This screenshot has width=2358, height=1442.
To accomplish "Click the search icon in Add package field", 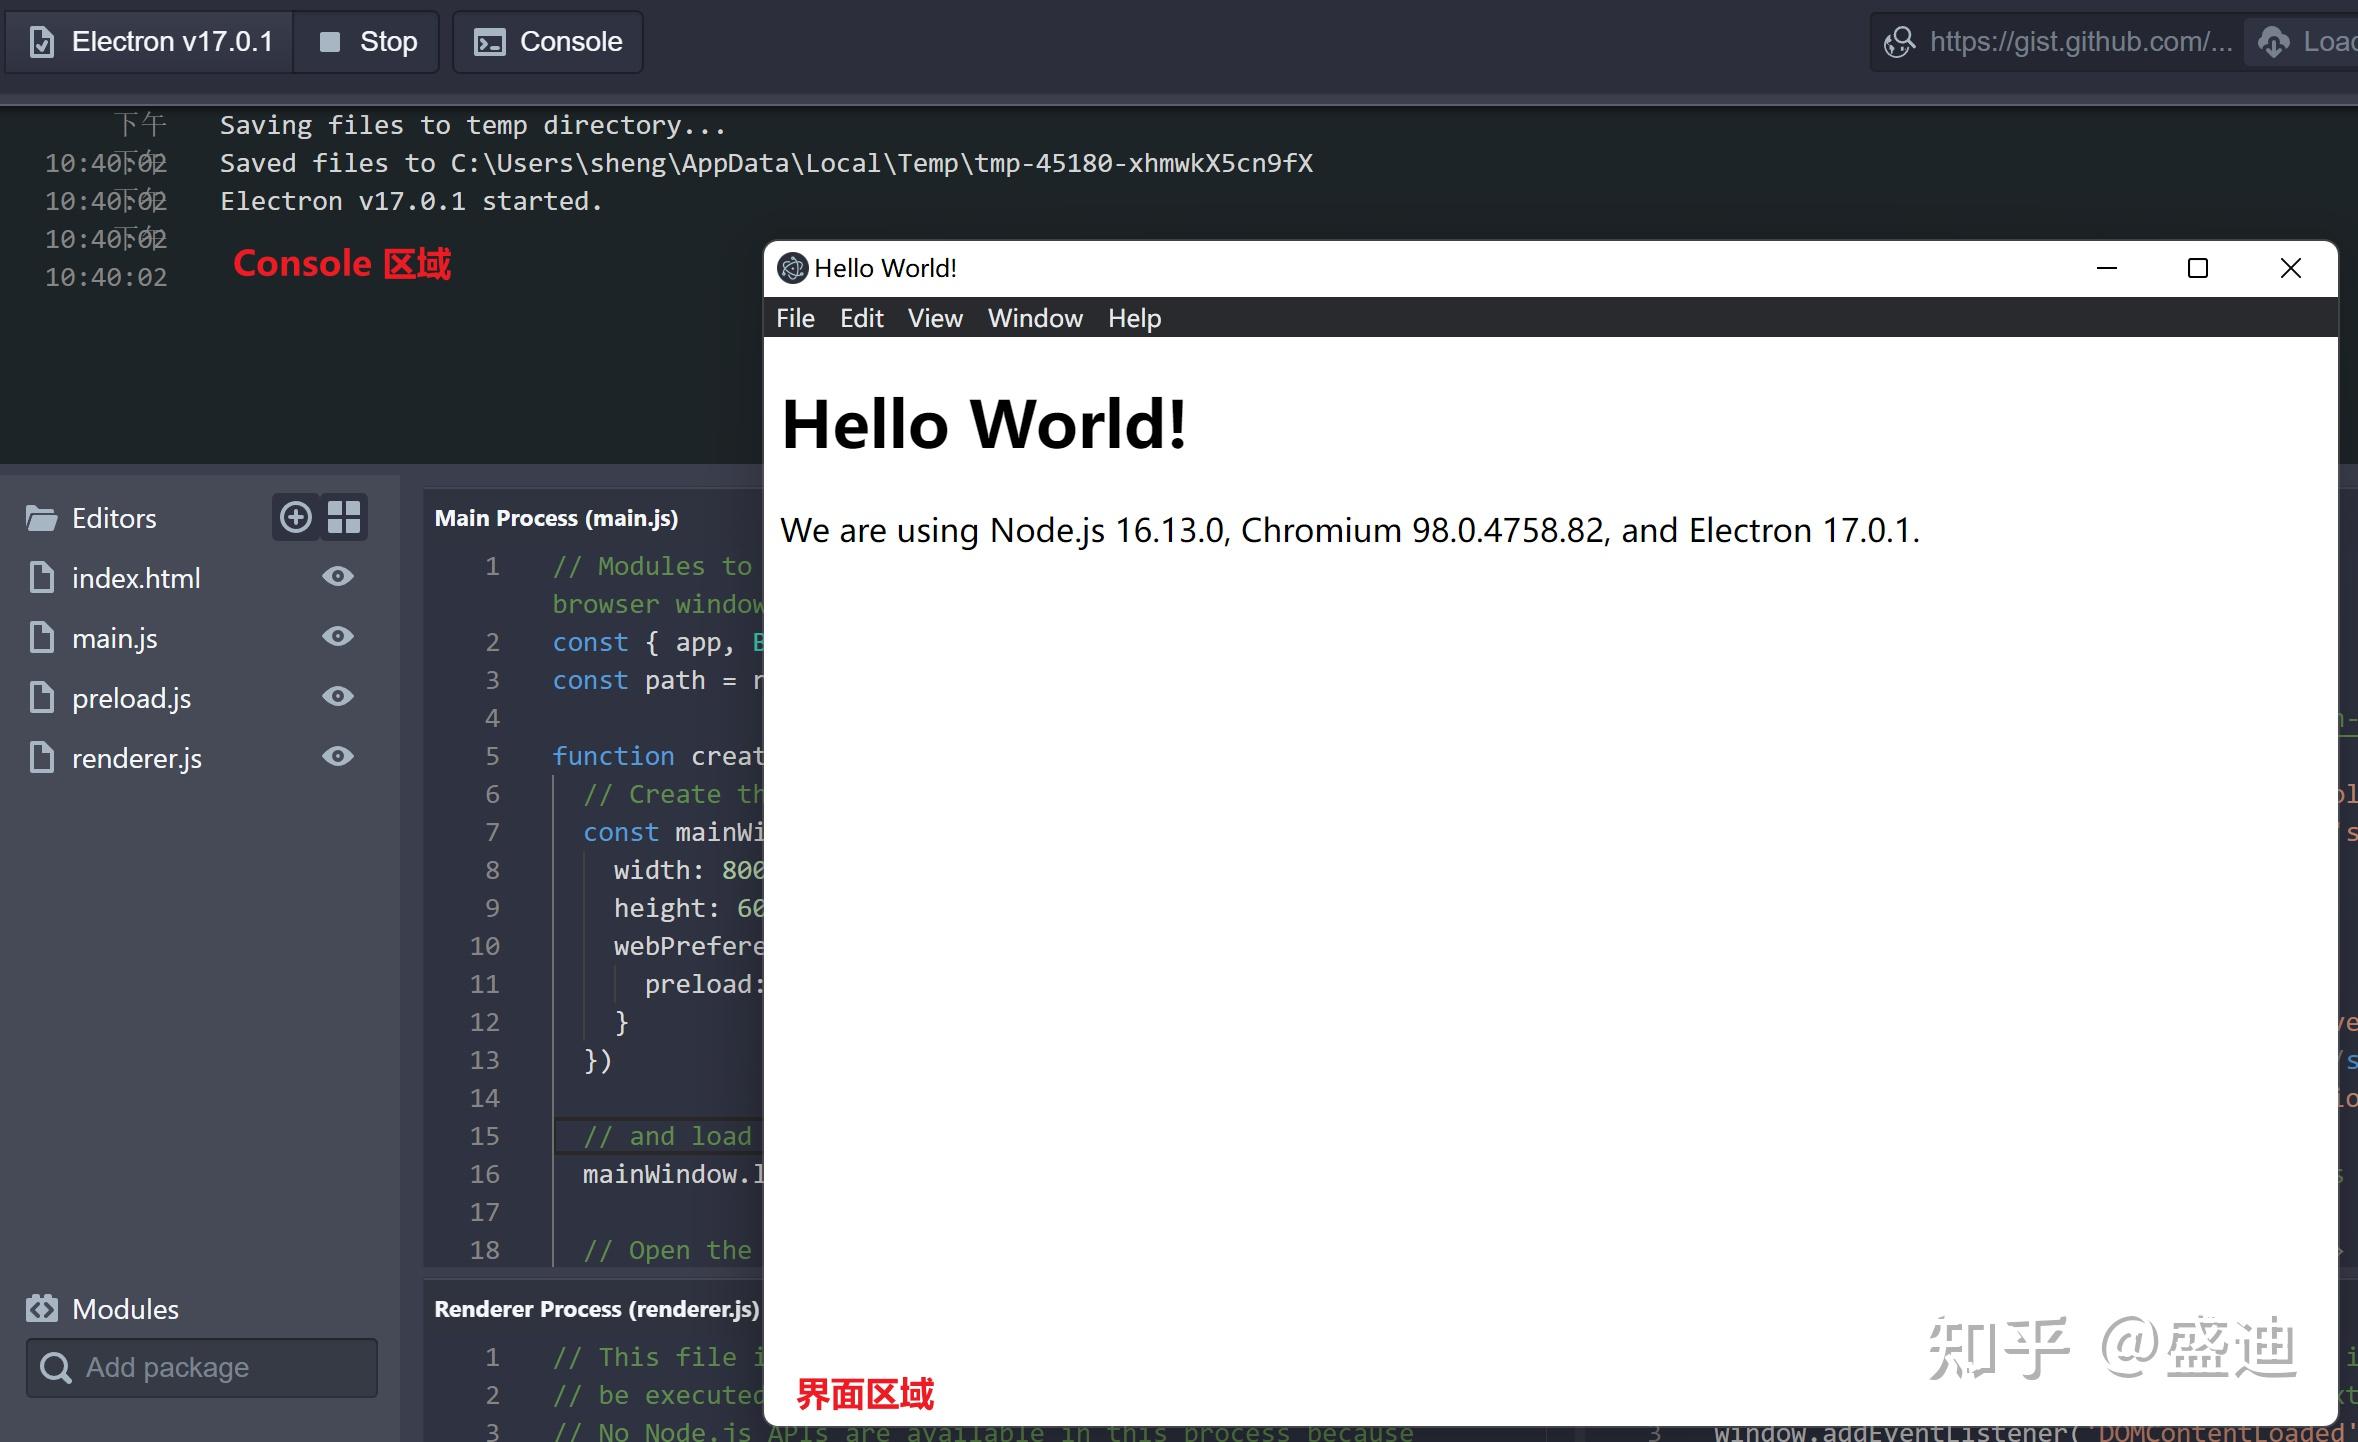I will pos(55,1367).
